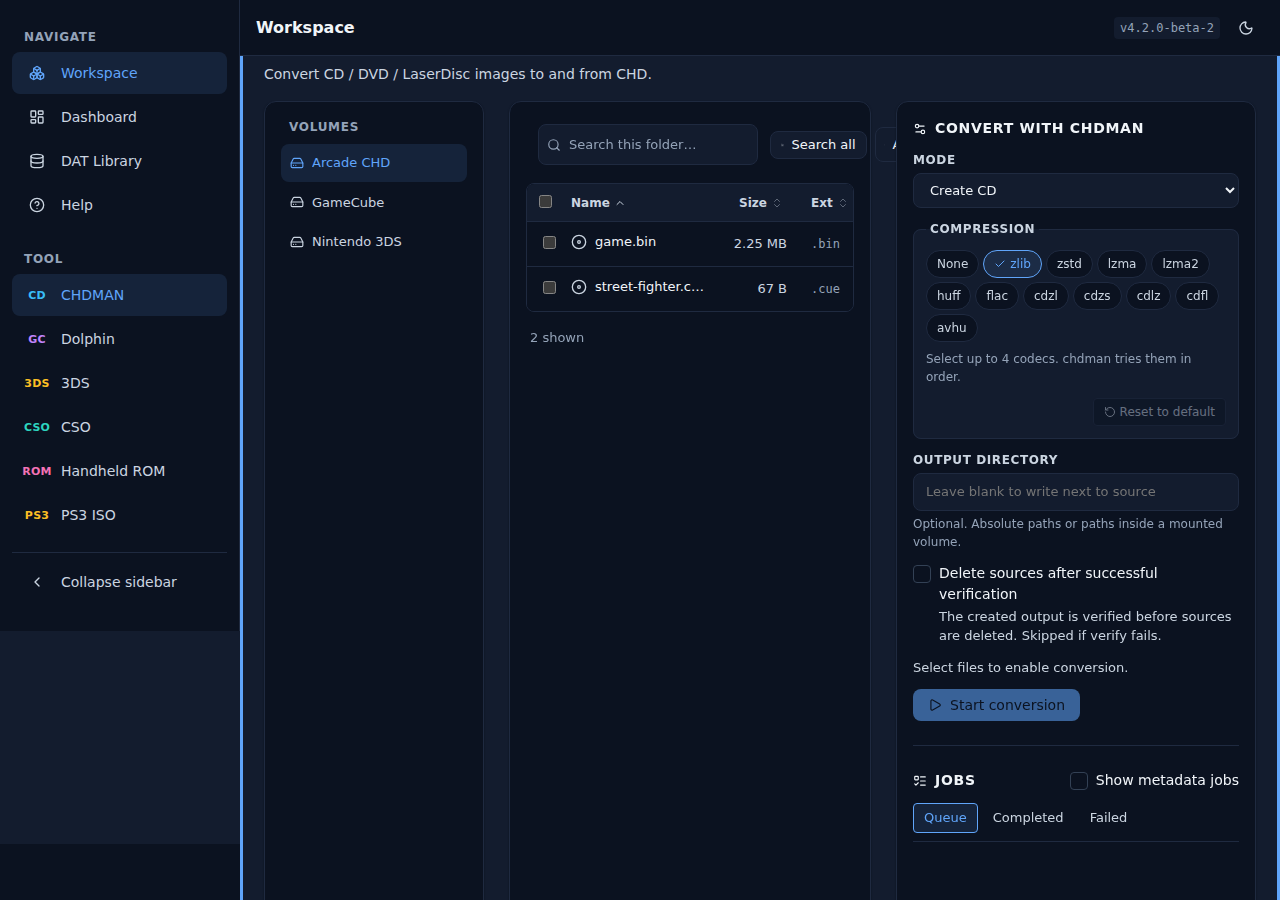
Task: Open DAT Library page
Action: click(120, 161)
